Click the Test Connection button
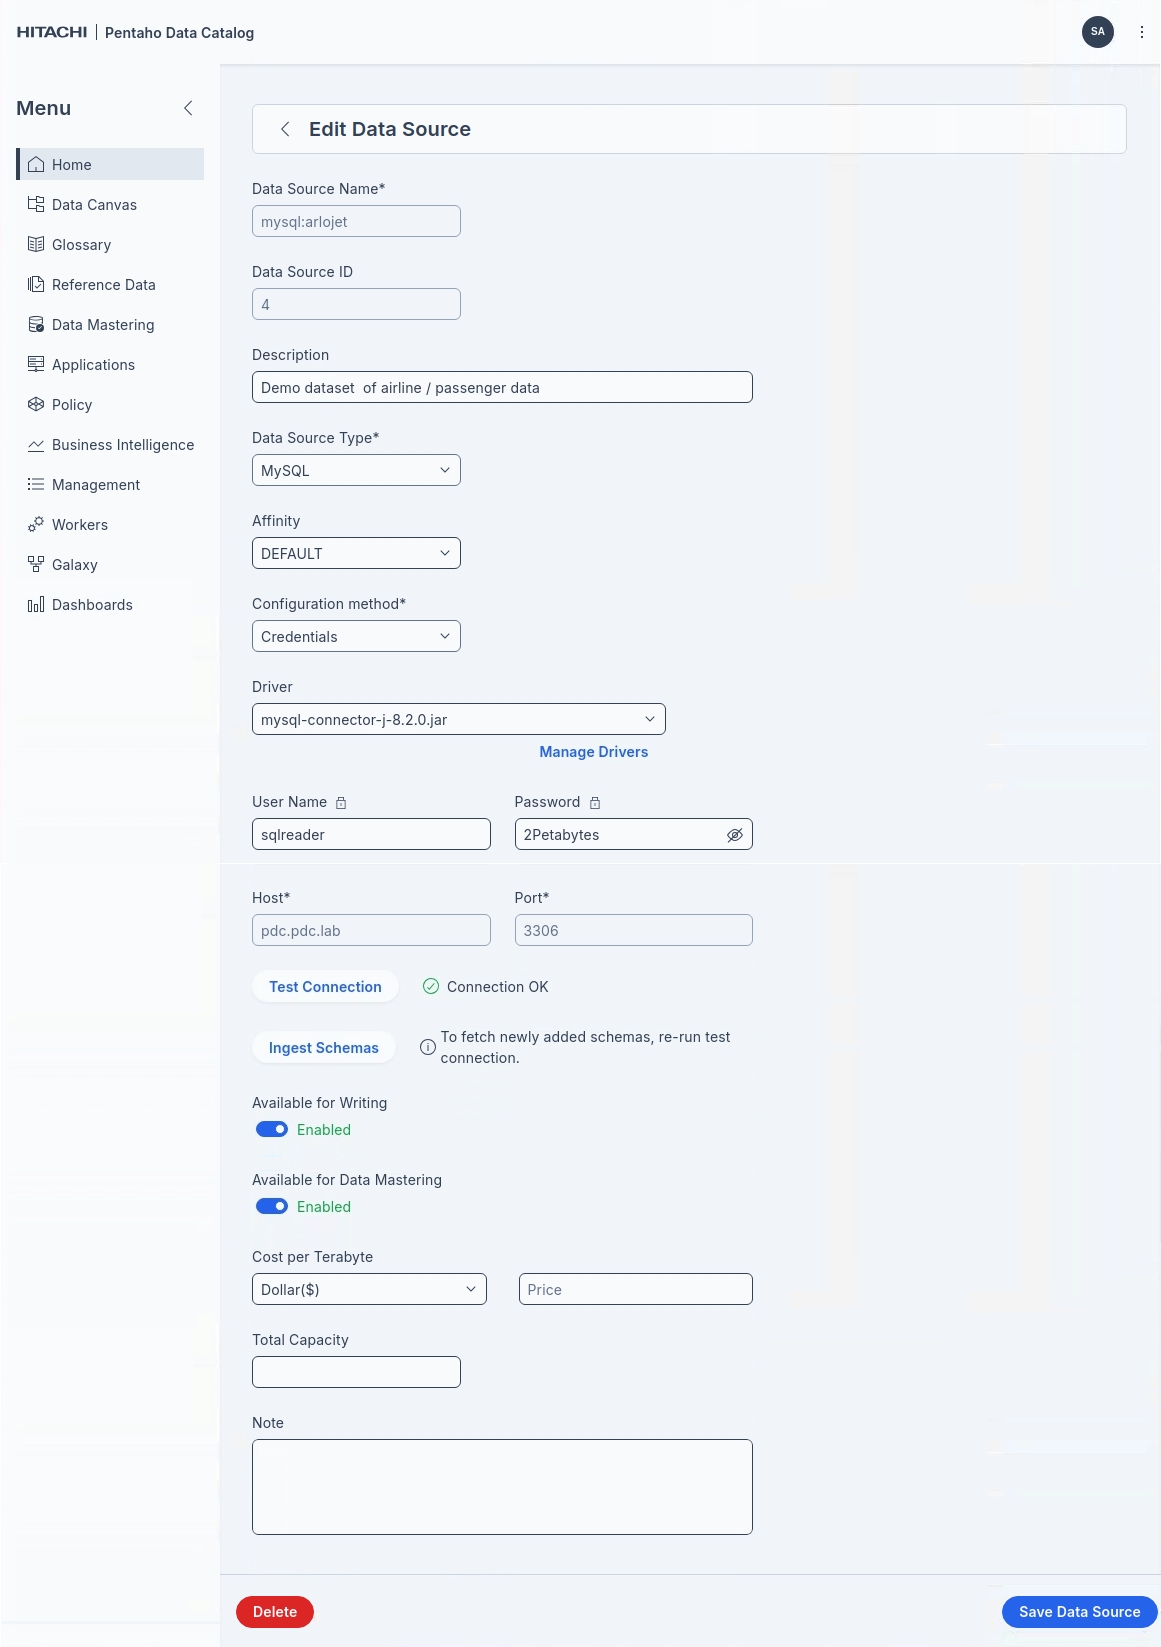The width and height of the screenshot is (1161, 1647). 325,987
